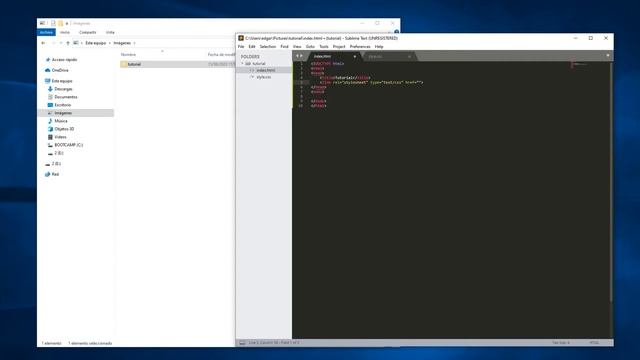Click the DOCTYPE html line in editor
The image size is (640, 360).
point(327,64)
